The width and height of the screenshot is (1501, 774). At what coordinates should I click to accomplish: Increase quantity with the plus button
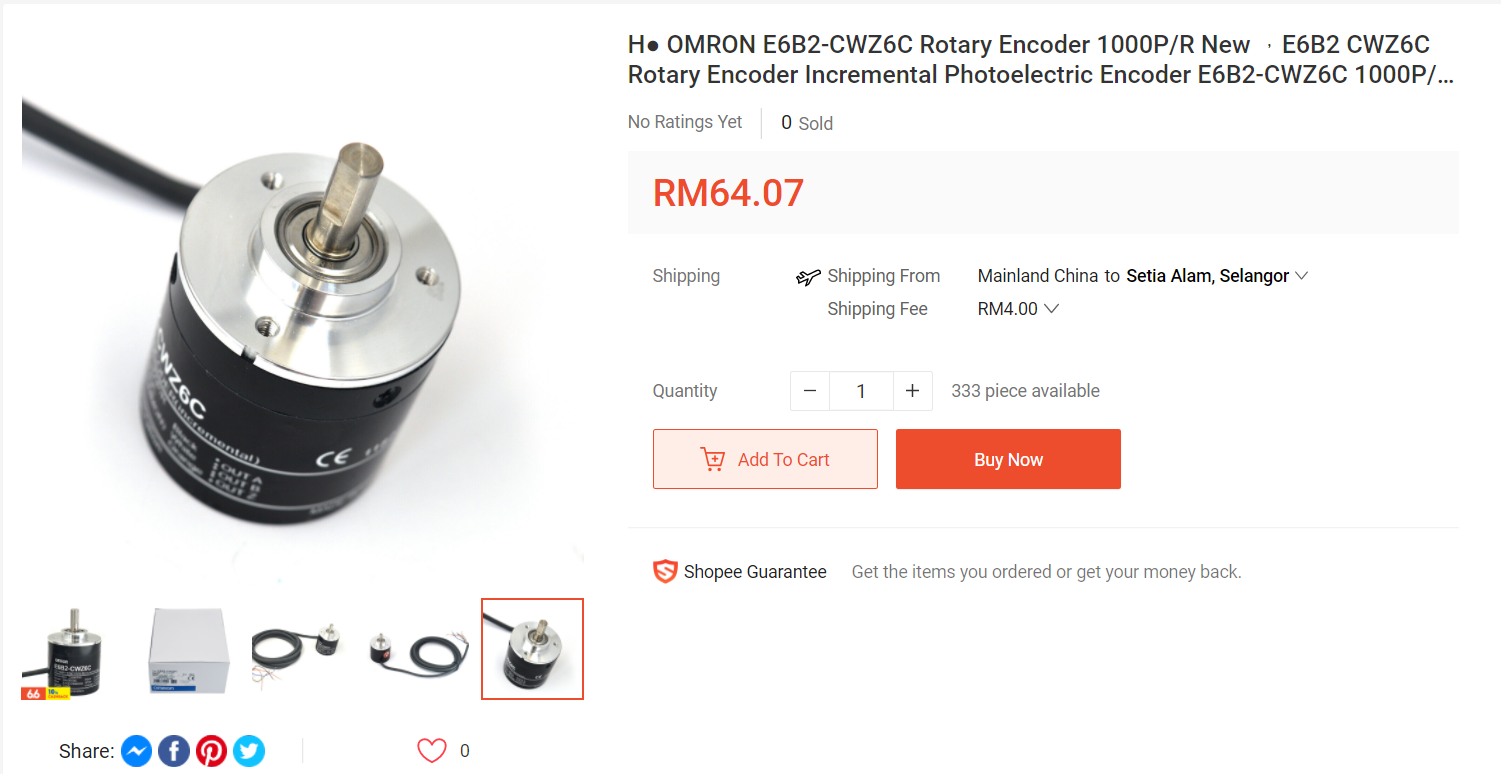(x=912, y=391)
